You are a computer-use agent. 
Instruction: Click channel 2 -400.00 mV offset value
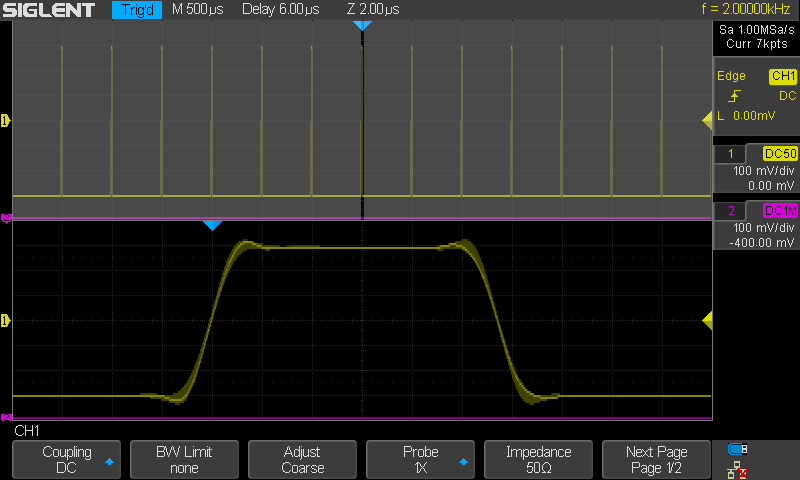click(x=762, y=243)
